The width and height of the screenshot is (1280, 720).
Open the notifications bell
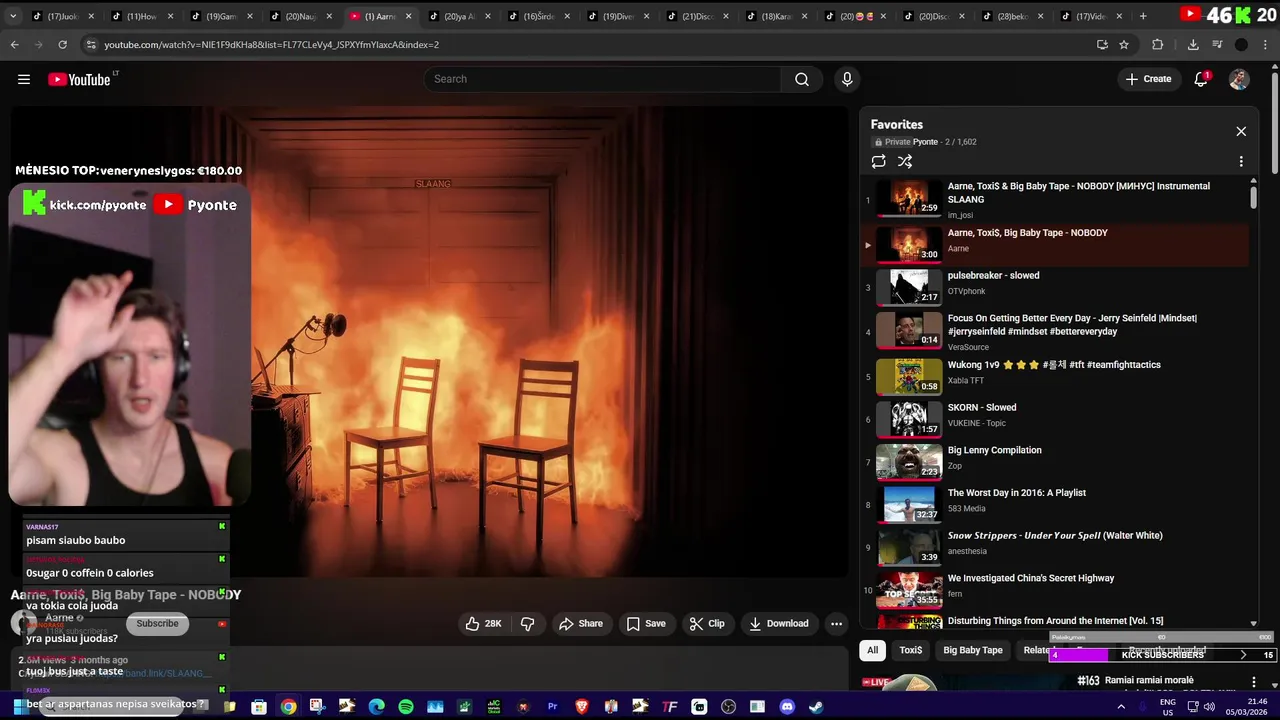click(x=1201, y=79)
